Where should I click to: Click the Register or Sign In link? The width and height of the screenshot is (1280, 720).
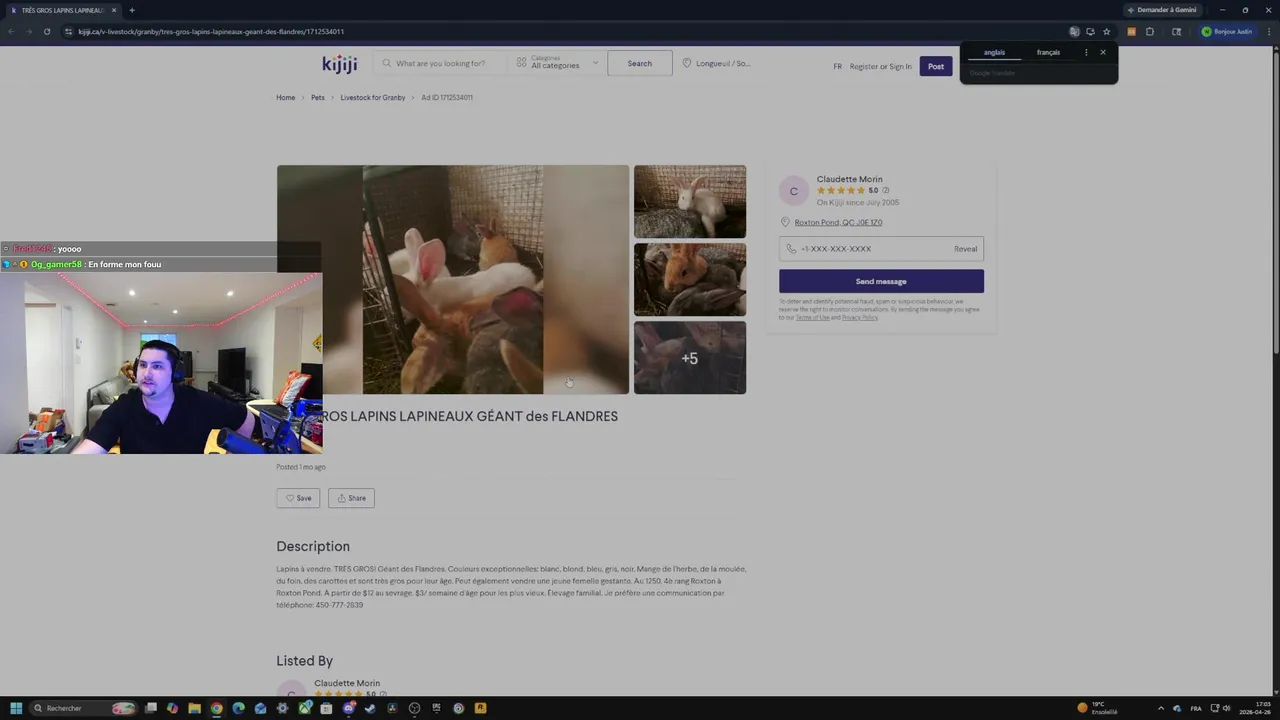coord(881,66)
